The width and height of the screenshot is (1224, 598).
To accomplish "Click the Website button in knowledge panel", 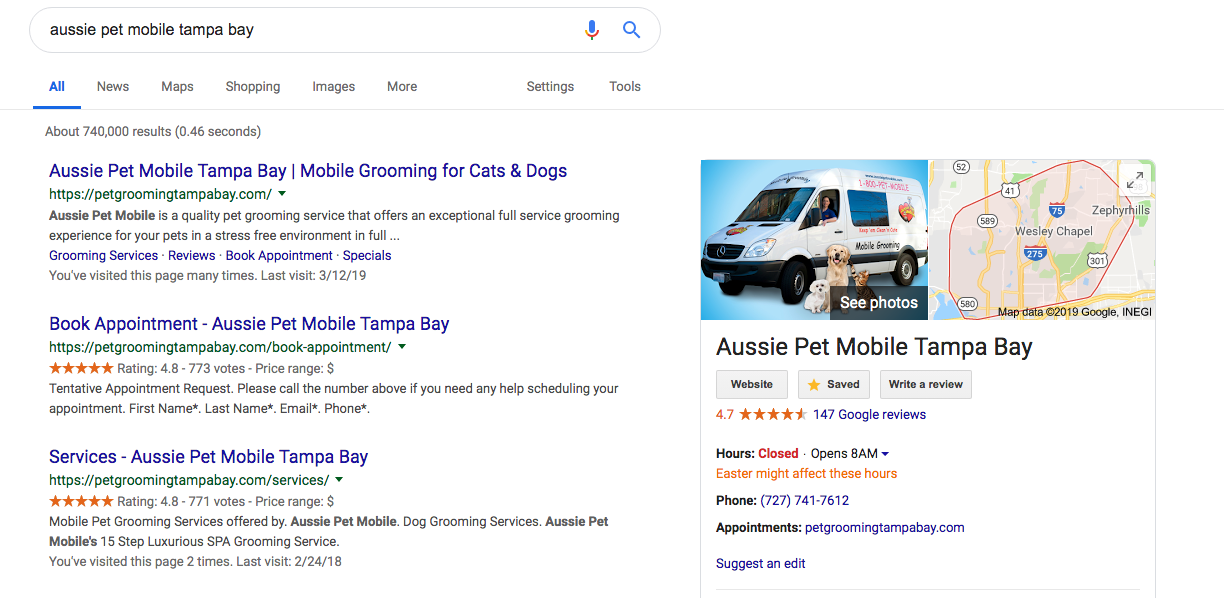I will (752, 384).
